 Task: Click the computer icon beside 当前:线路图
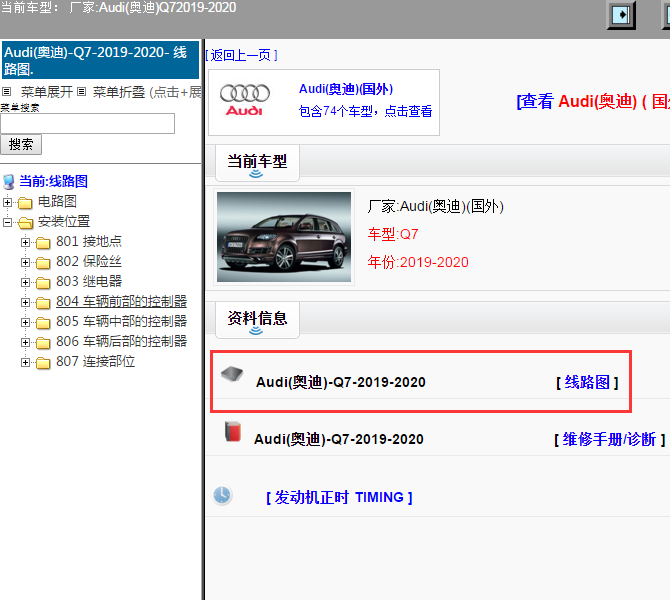coord(9,182)
